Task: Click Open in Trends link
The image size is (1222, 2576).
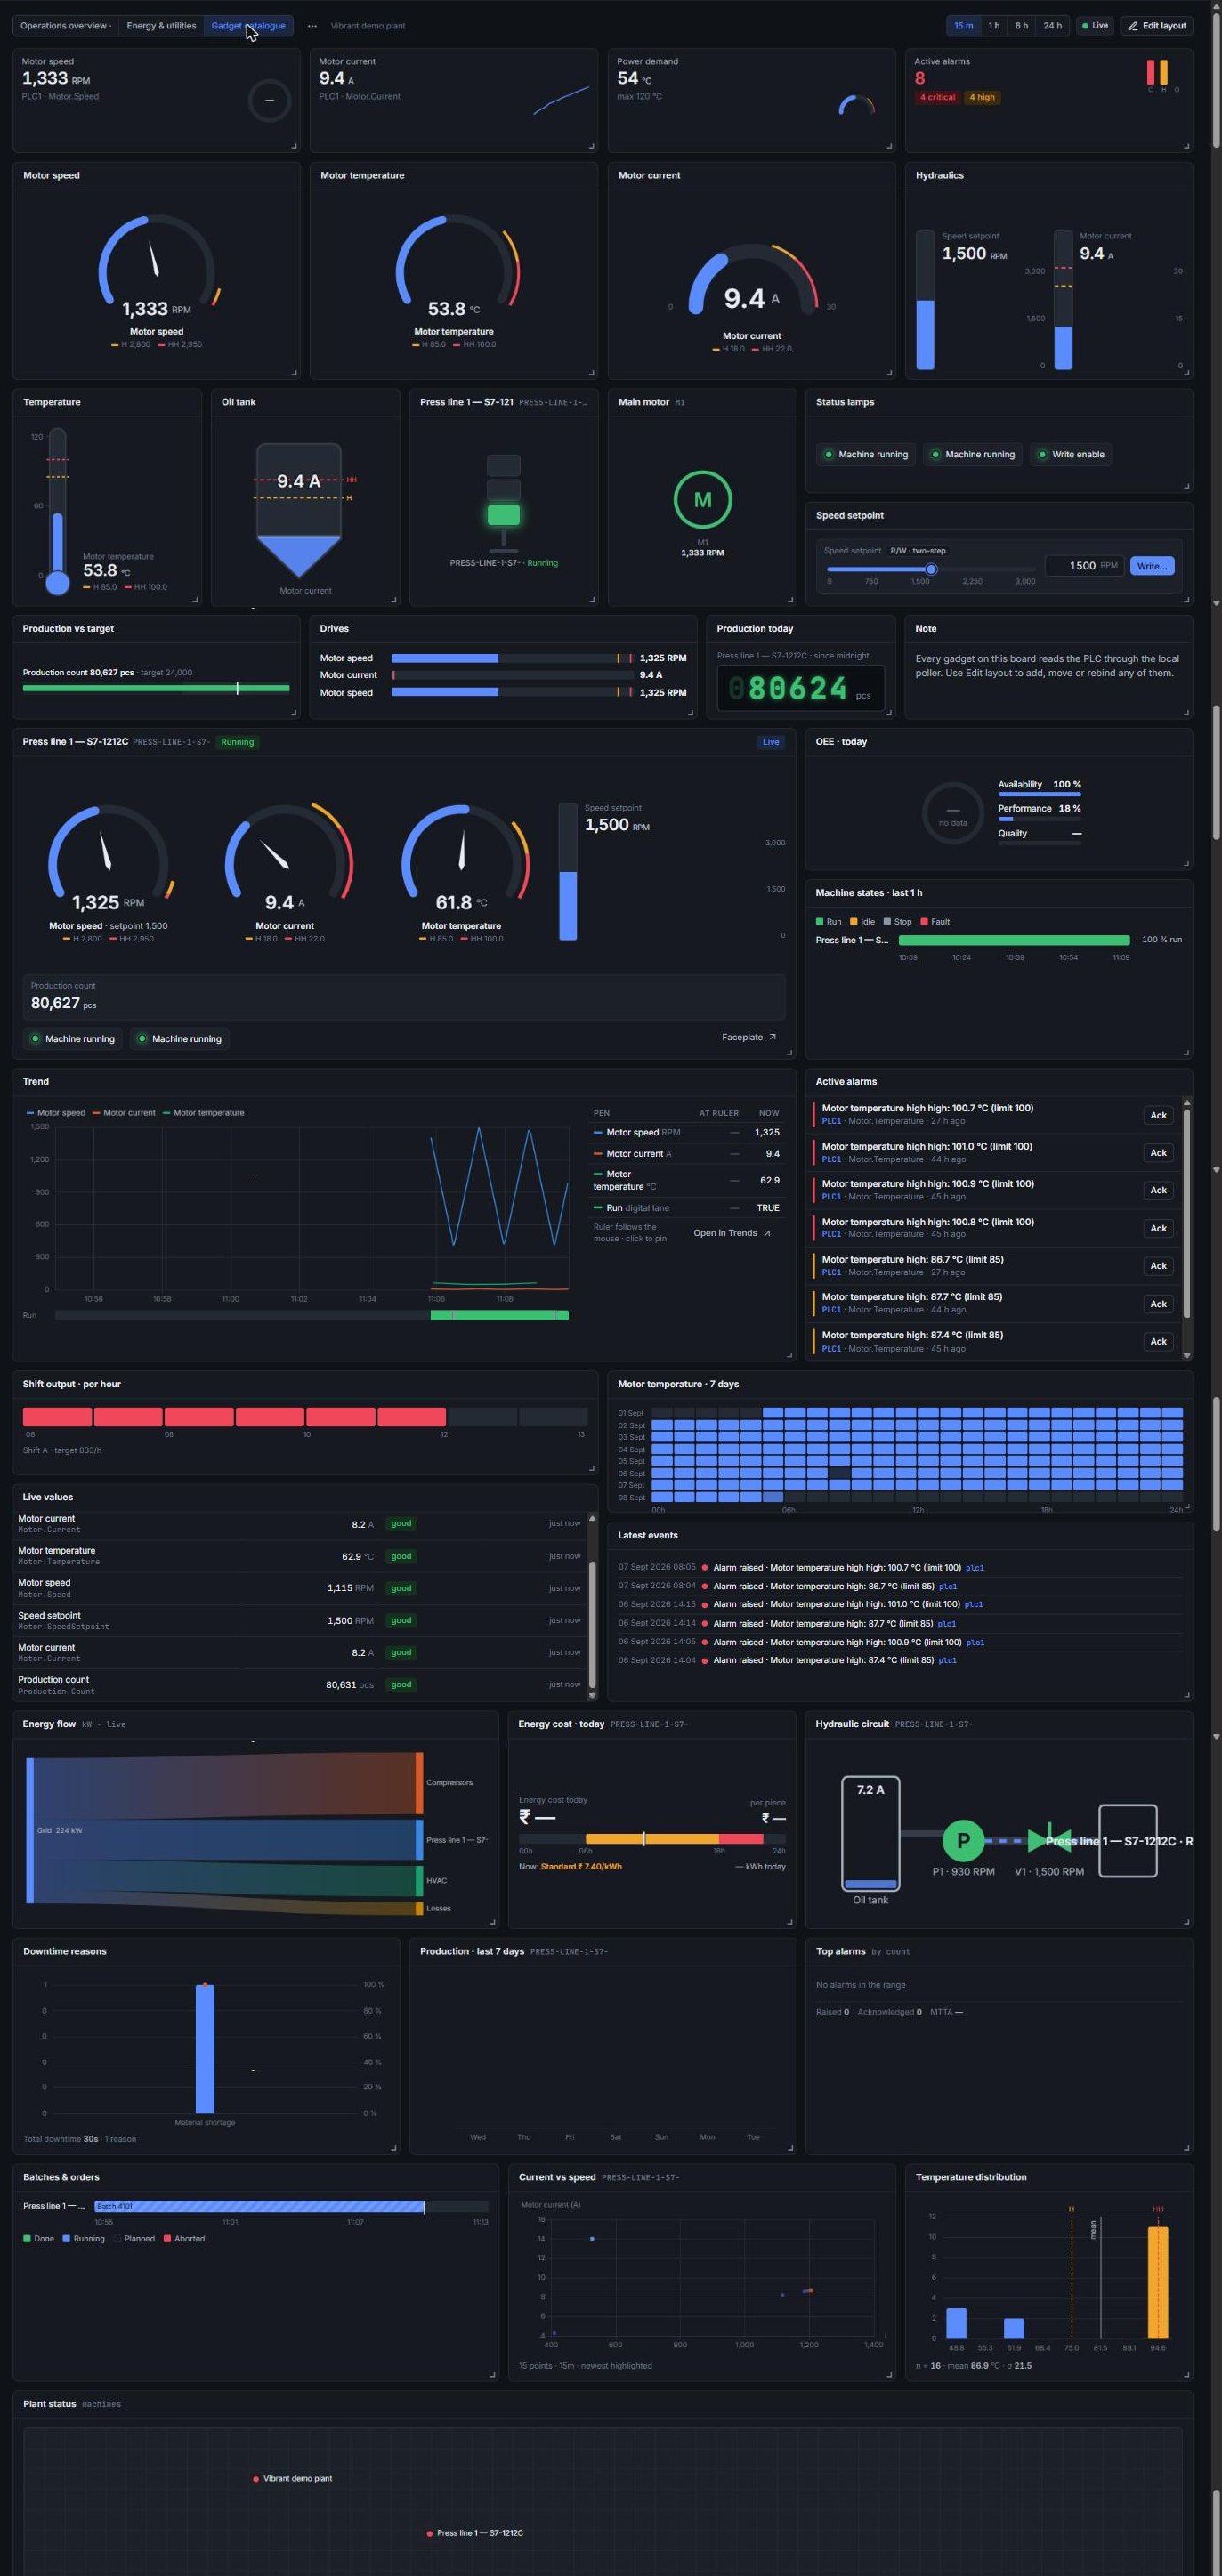Action: point(732,1233)
